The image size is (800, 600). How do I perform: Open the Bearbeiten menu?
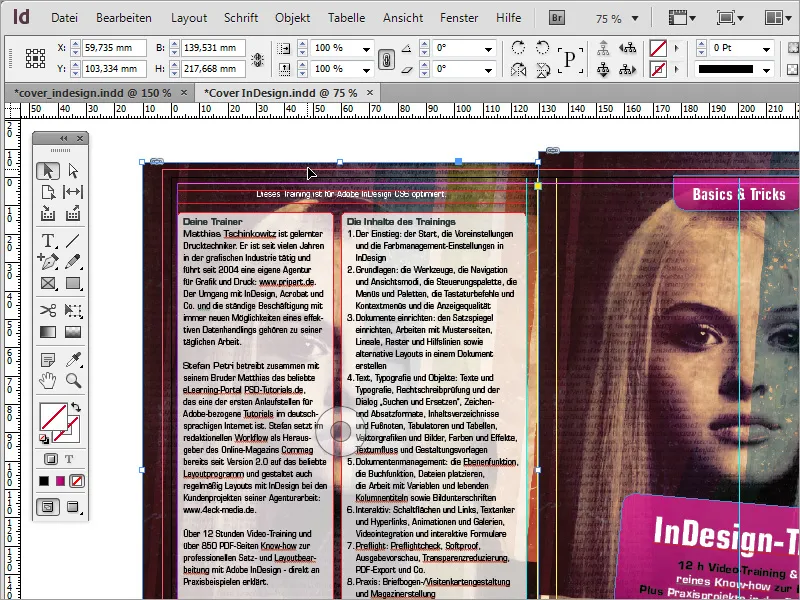(123, 18)
